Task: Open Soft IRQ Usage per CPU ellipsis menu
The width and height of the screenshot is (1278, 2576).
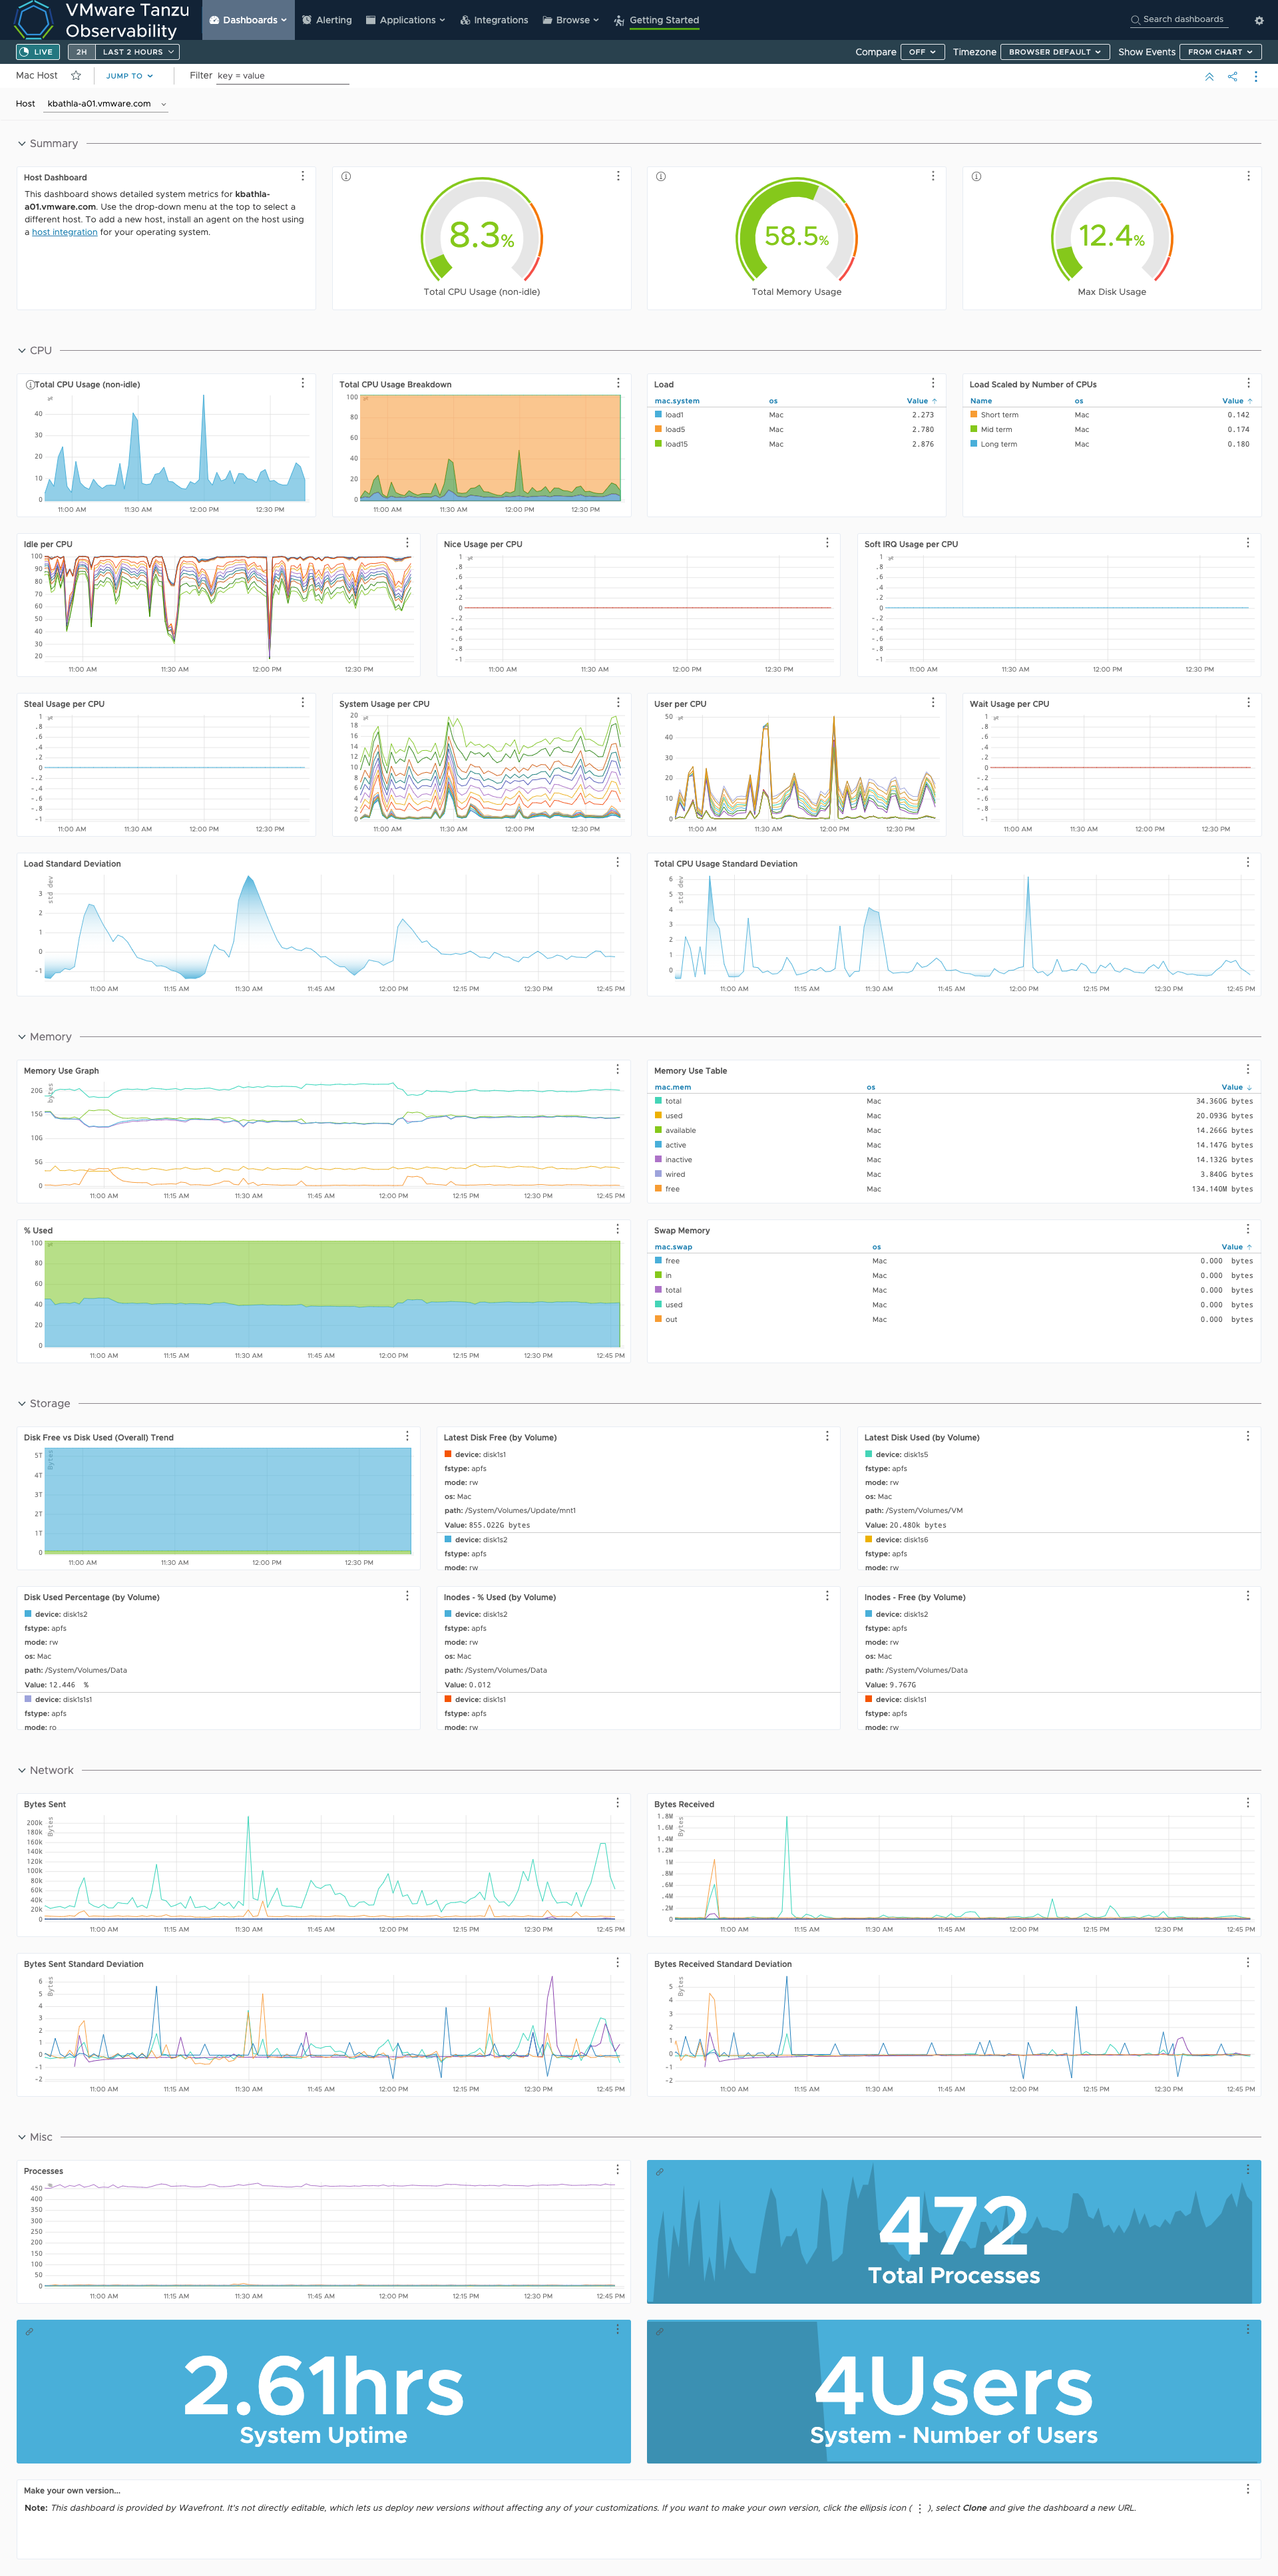Action: [1248, 543]
